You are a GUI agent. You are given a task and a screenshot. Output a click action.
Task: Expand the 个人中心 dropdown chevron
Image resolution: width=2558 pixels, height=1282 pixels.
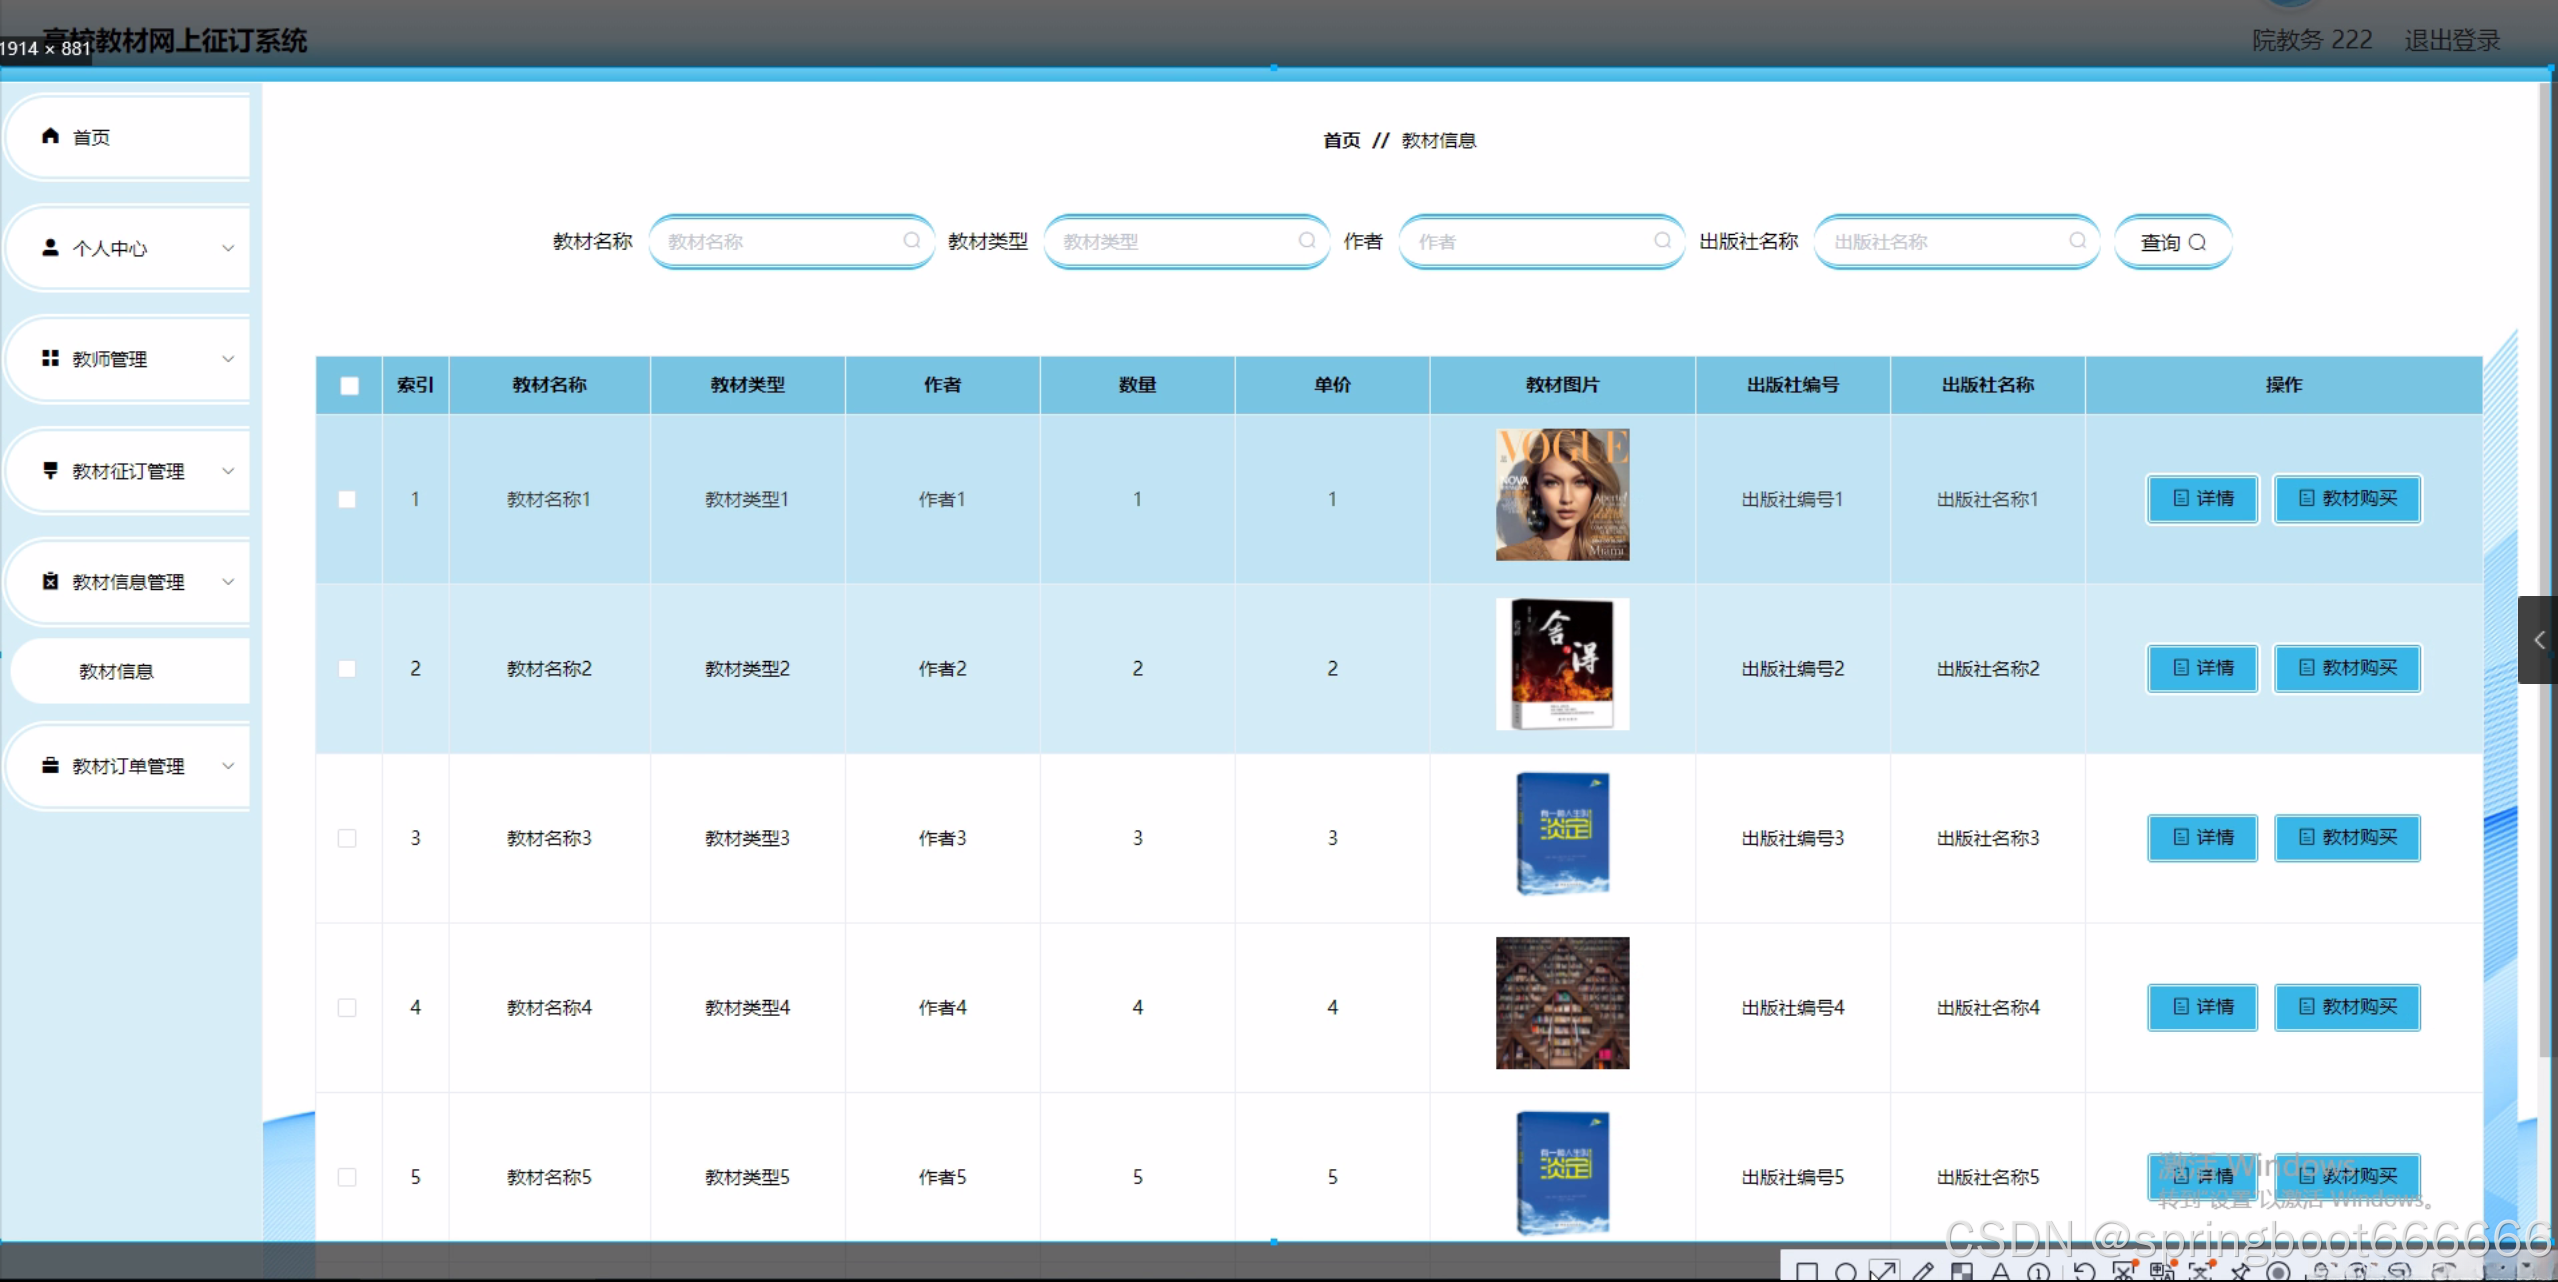[228, 248]
